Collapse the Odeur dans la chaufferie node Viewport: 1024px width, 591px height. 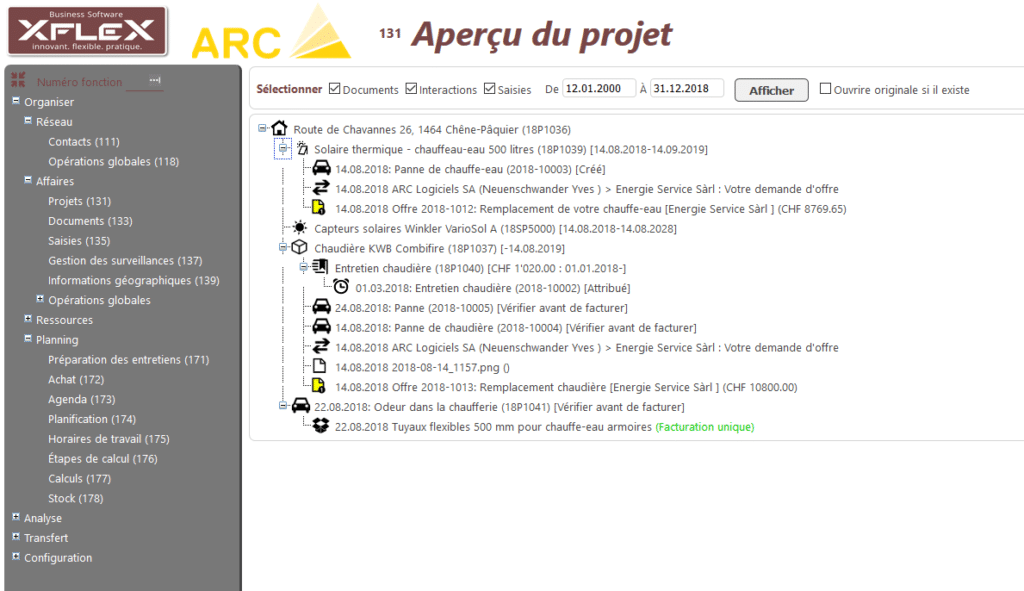point(283,406)
